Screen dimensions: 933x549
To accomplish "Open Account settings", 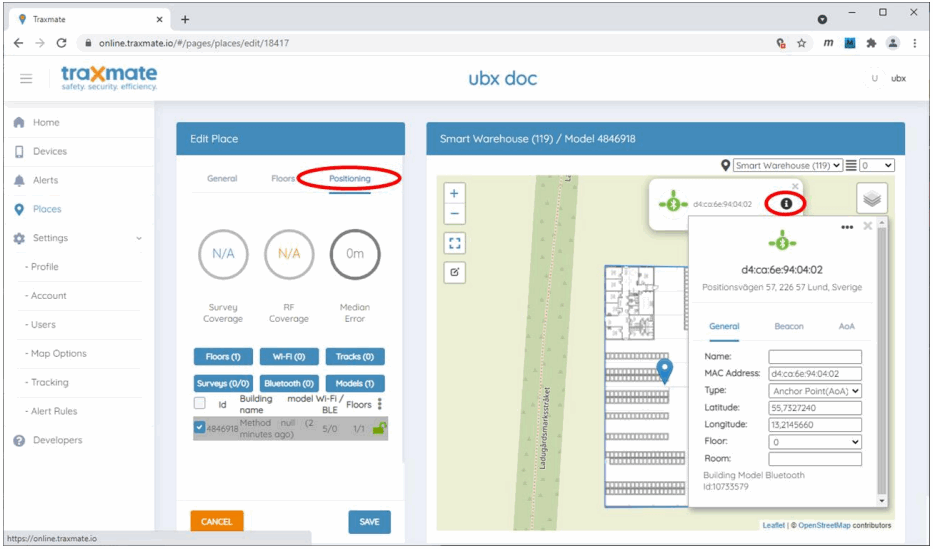I will (48, 296).
